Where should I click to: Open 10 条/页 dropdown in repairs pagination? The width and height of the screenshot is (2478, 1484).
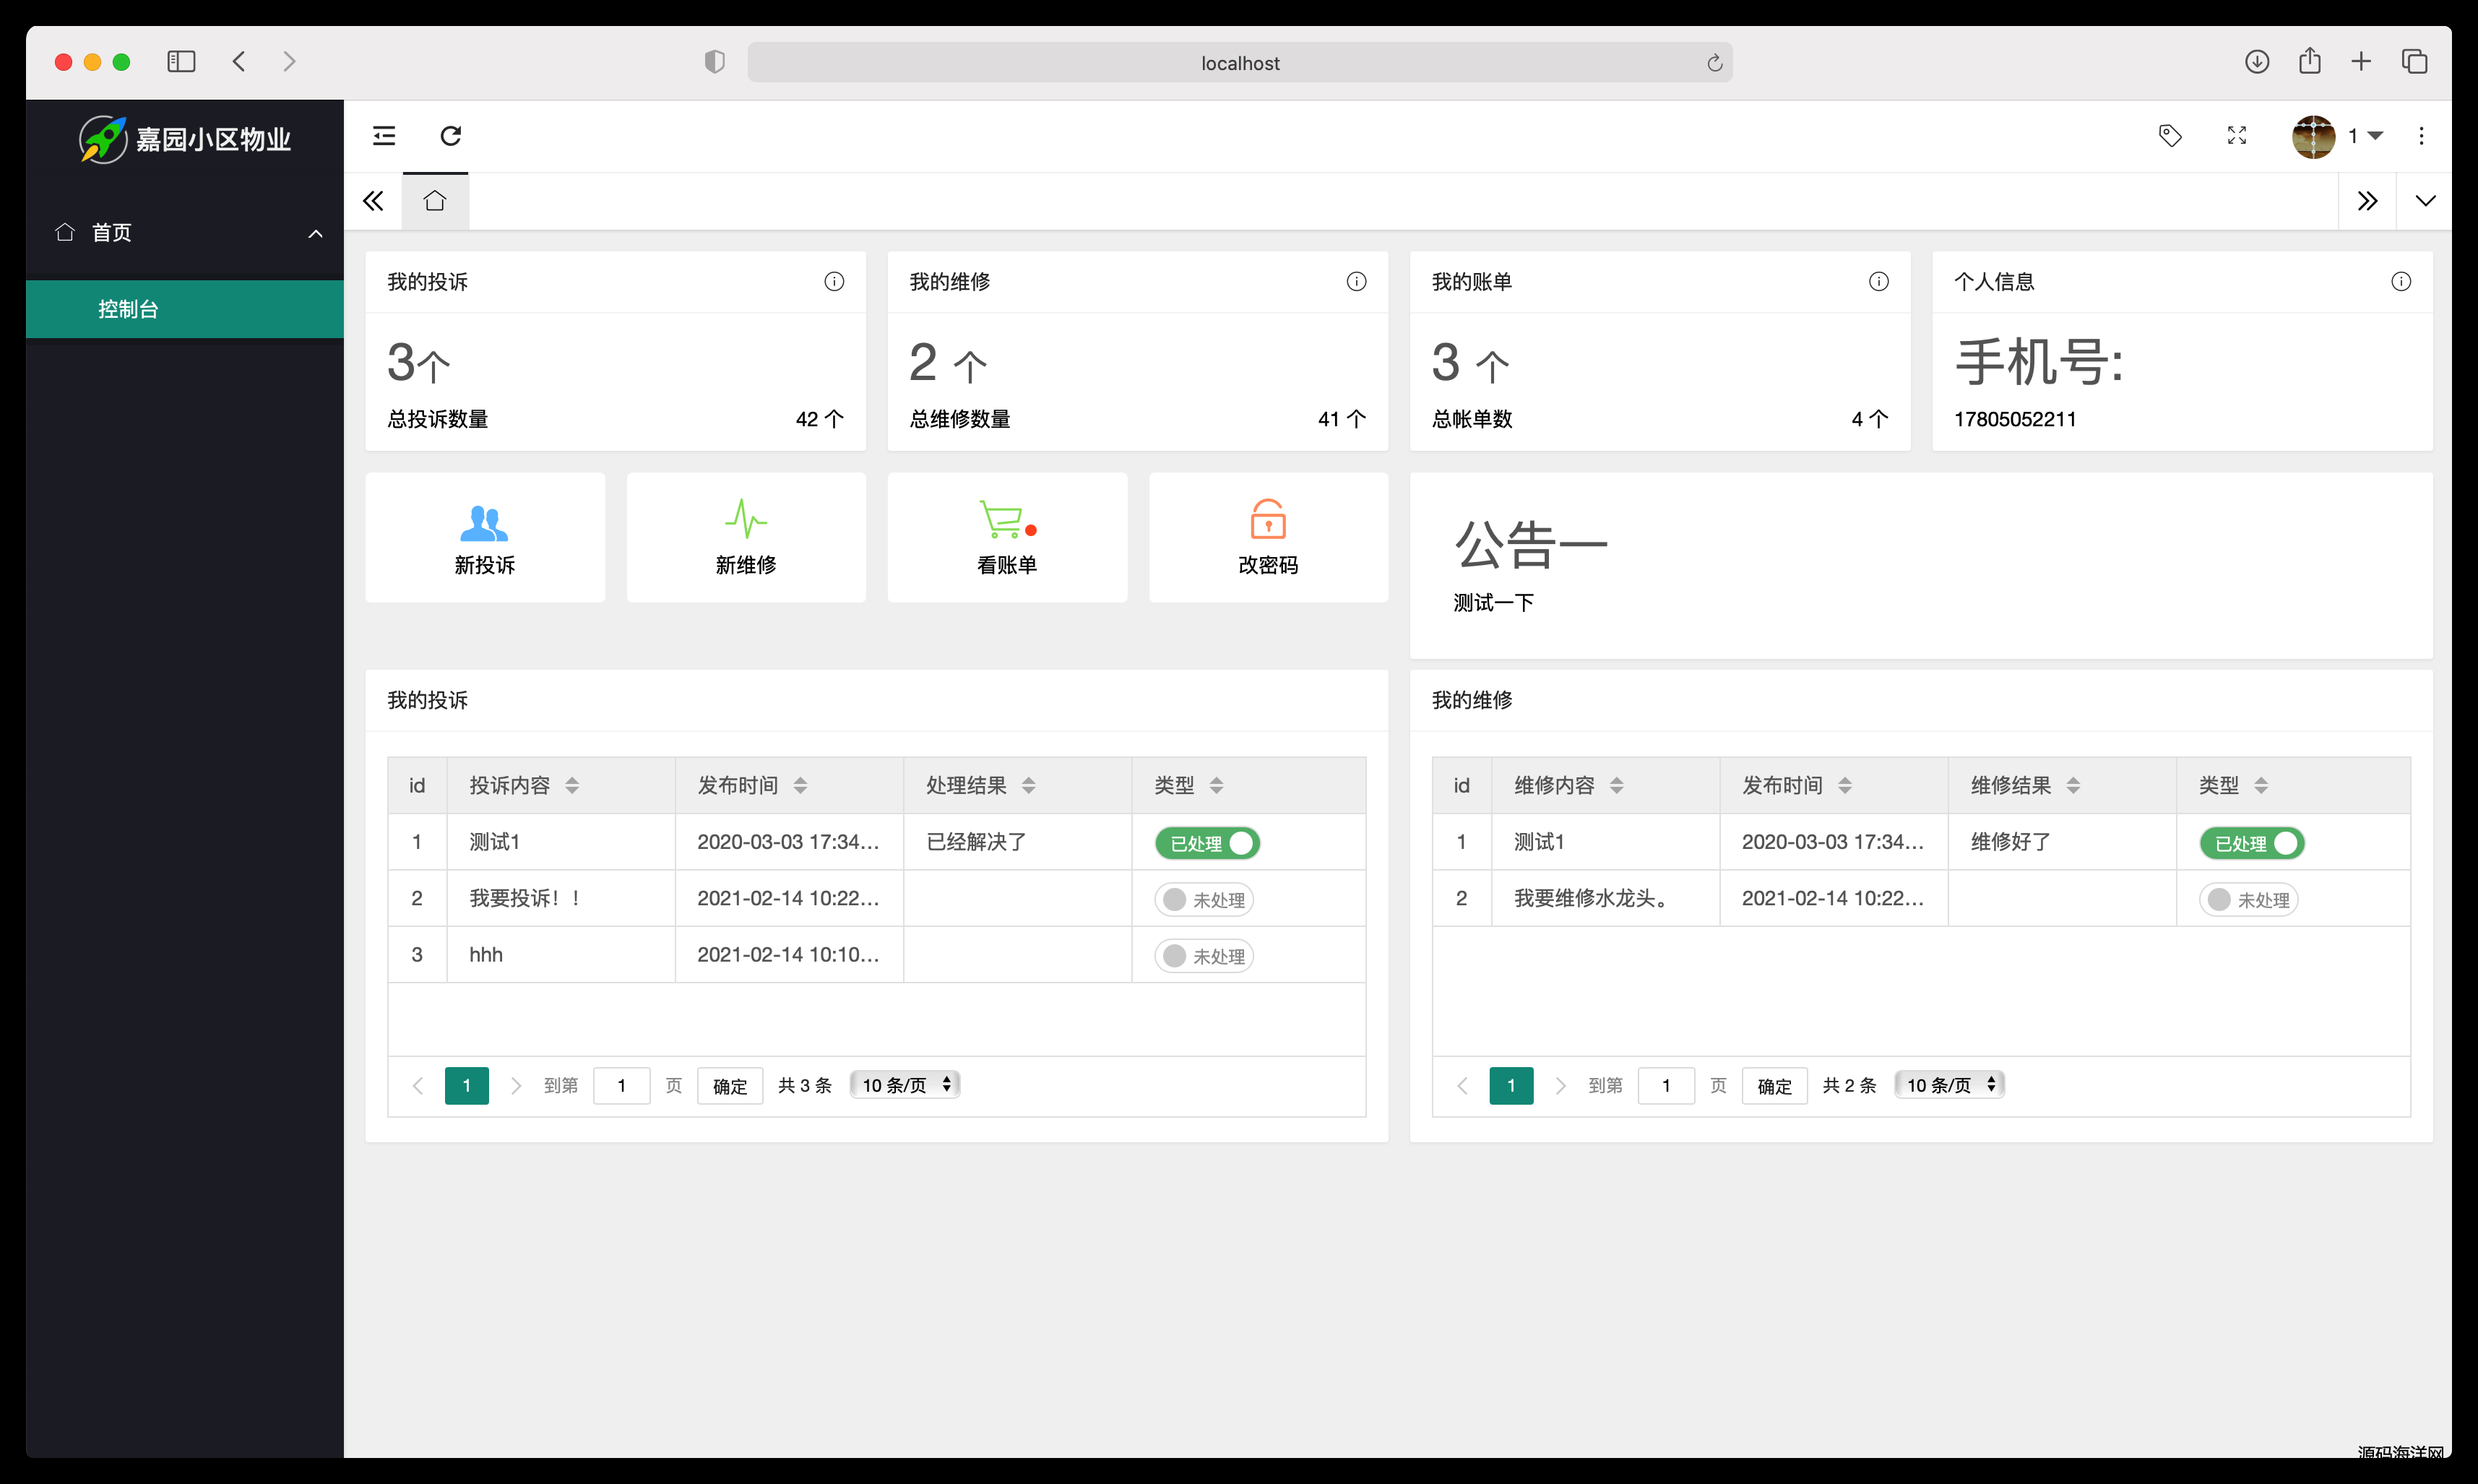click(1950, 1085)
